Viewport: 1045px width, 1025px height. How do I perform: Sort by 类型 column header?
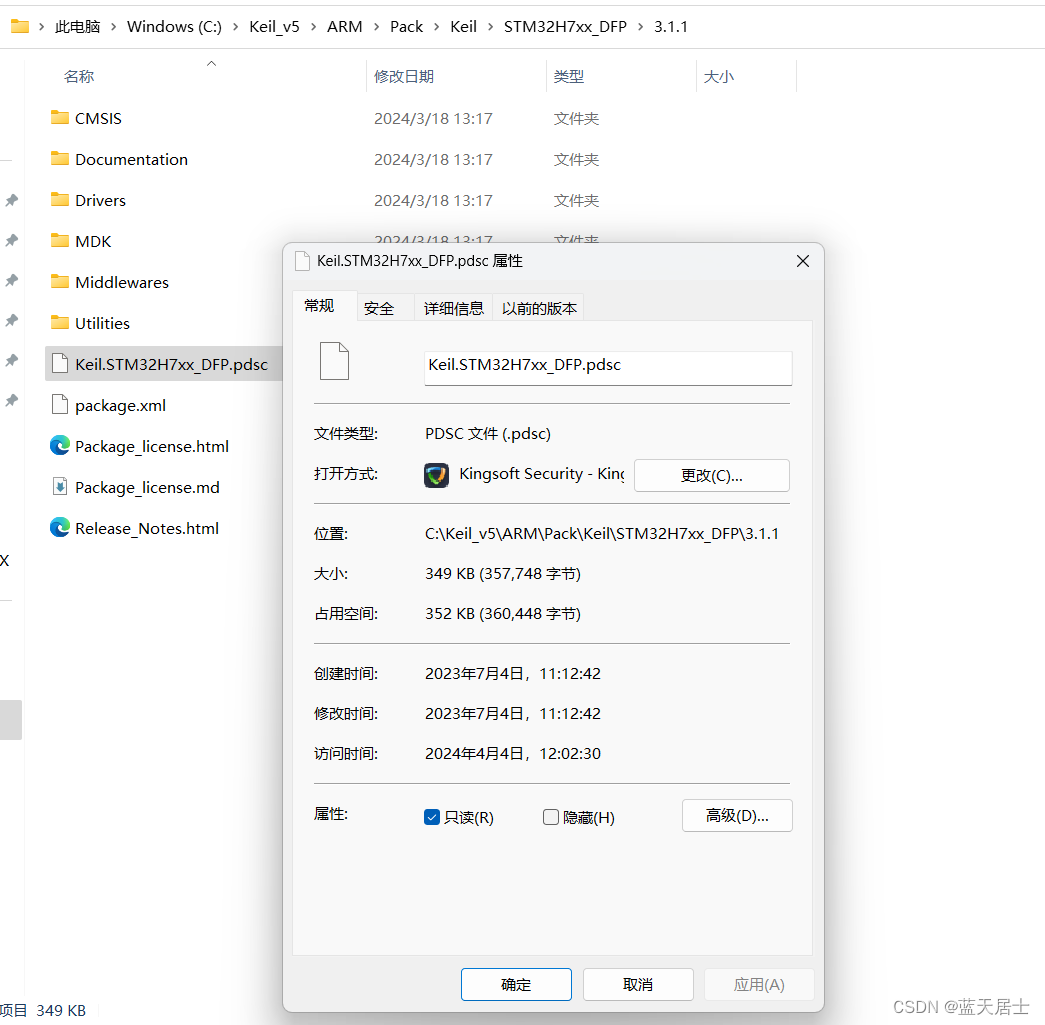[568, 77]
